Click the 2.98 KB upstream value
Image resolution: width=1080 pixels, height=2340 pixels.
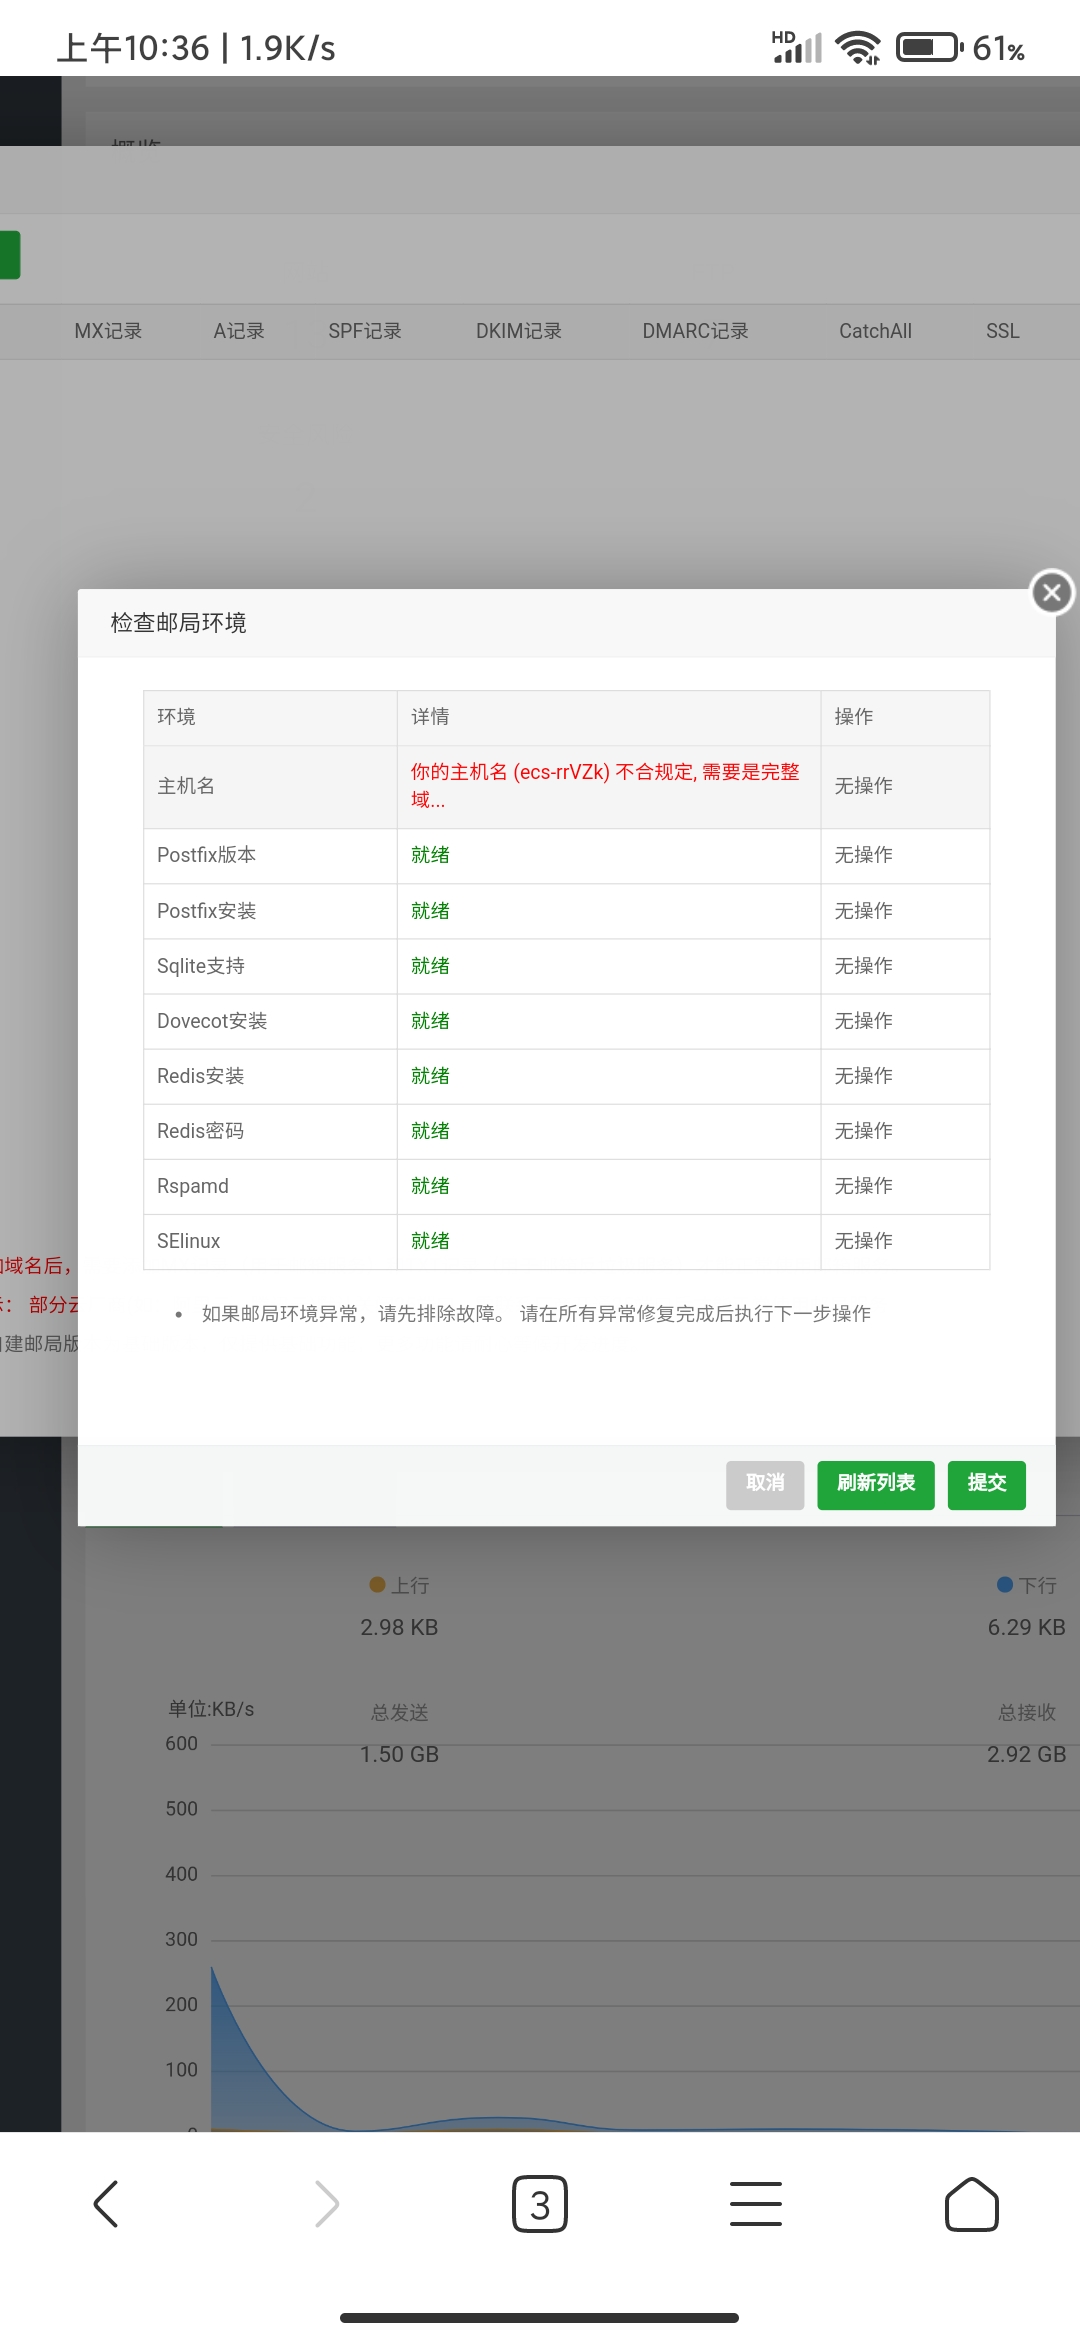[399, 1627]
